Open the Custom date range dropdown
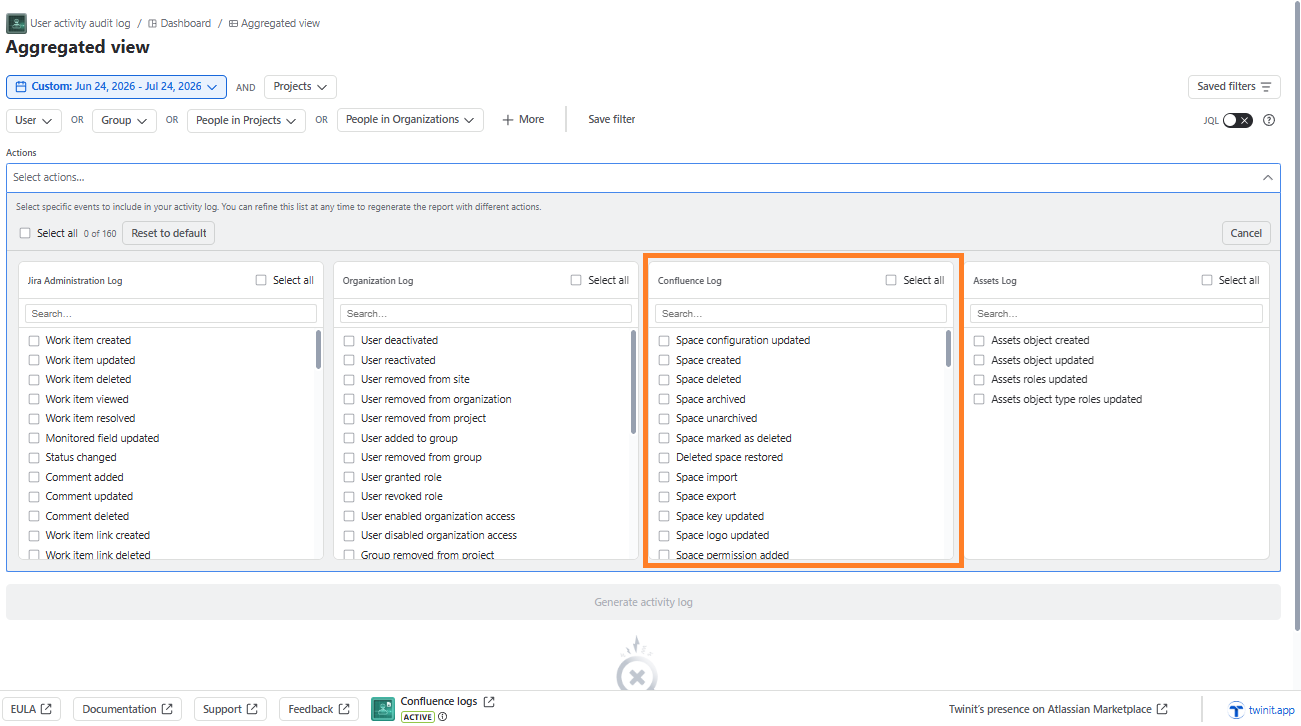This screenshot has height=726, width=1301. pos(116,87)
